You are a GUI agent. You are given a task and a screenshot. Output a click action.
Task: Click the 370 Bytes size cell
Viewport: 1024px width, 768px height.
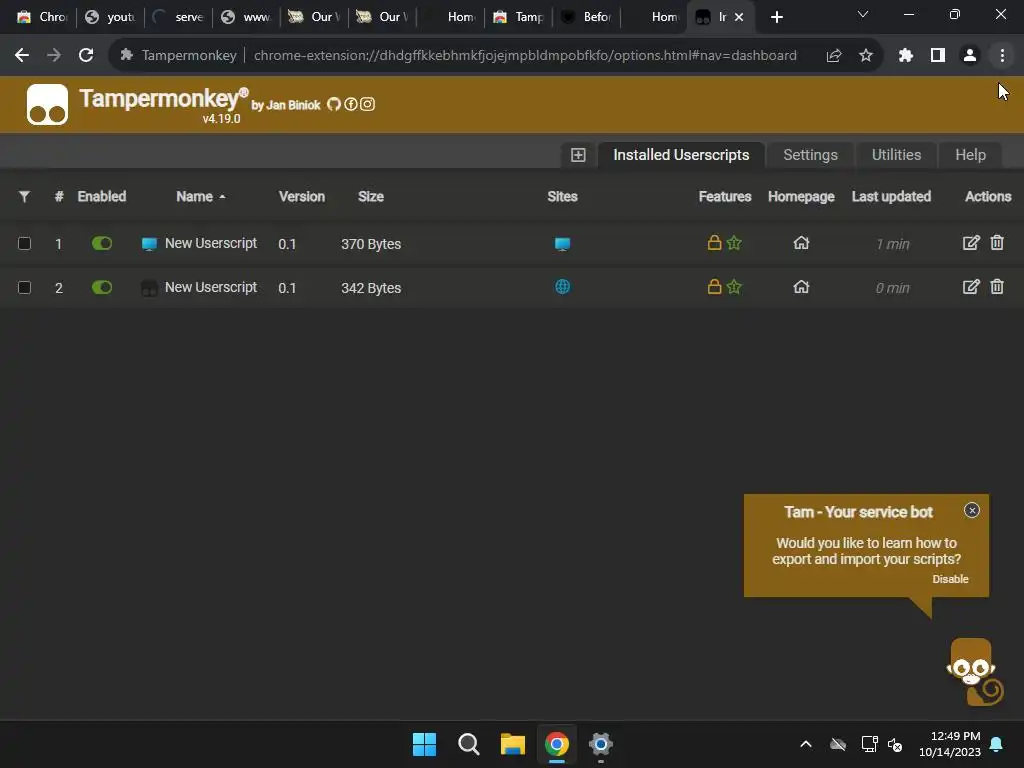click(371, 244)
